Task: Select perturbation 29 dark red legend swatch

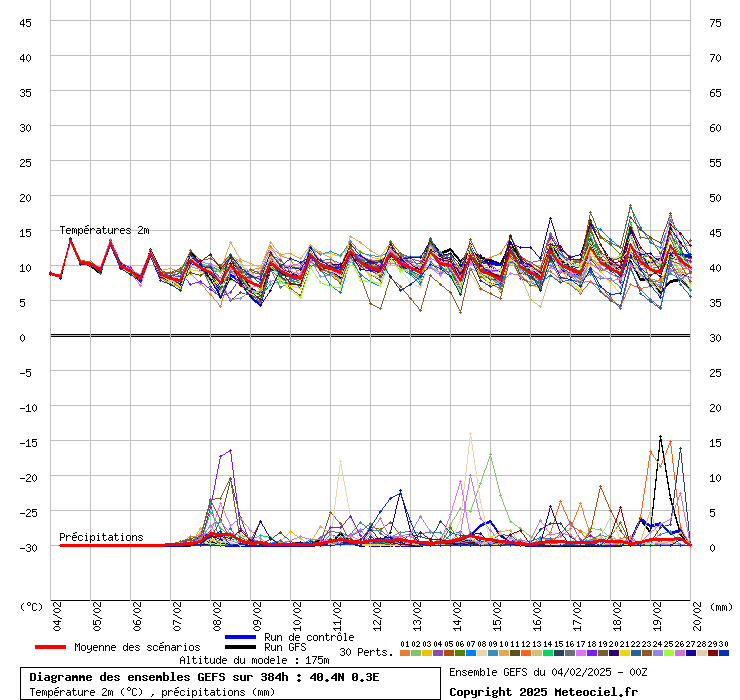Action: click(712, 653)
